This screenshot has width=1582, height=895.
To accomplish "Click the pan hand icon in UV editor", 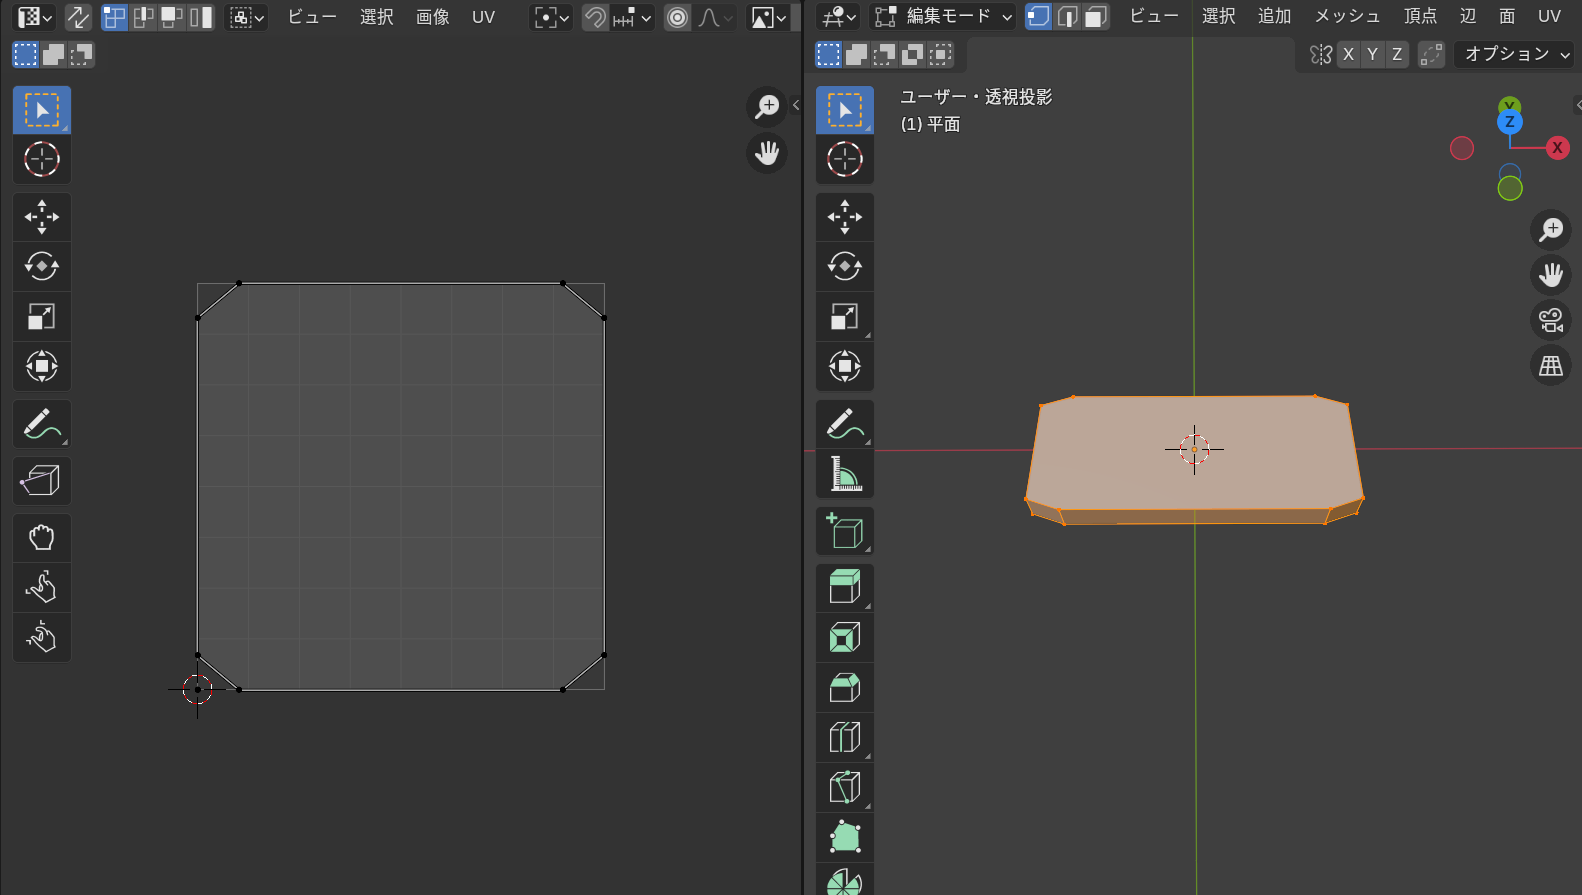I will point(767,153).
